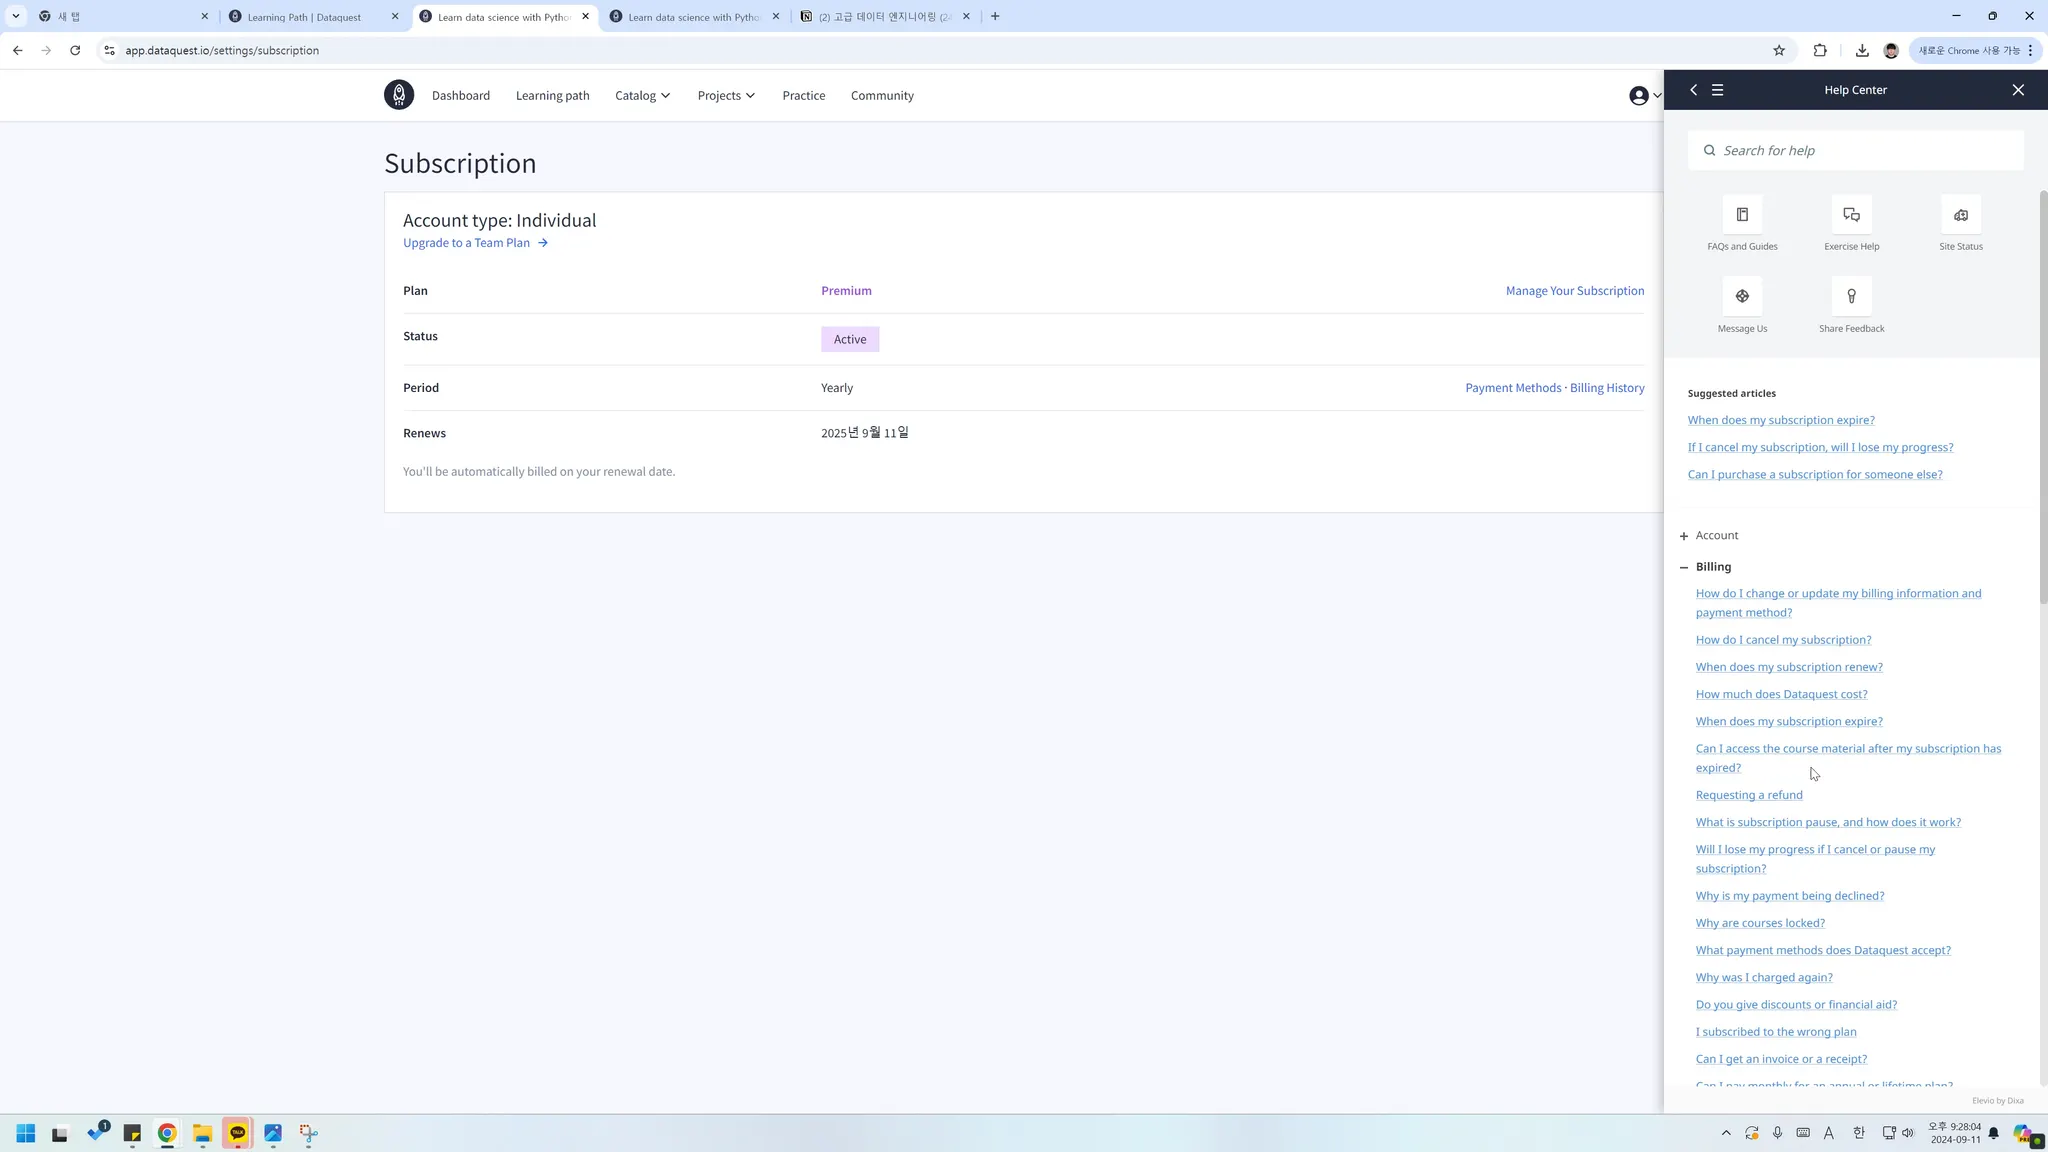Click Manage Your Subscription link
This screenshot has width=2048, height=1152.
coord(1574,291)
